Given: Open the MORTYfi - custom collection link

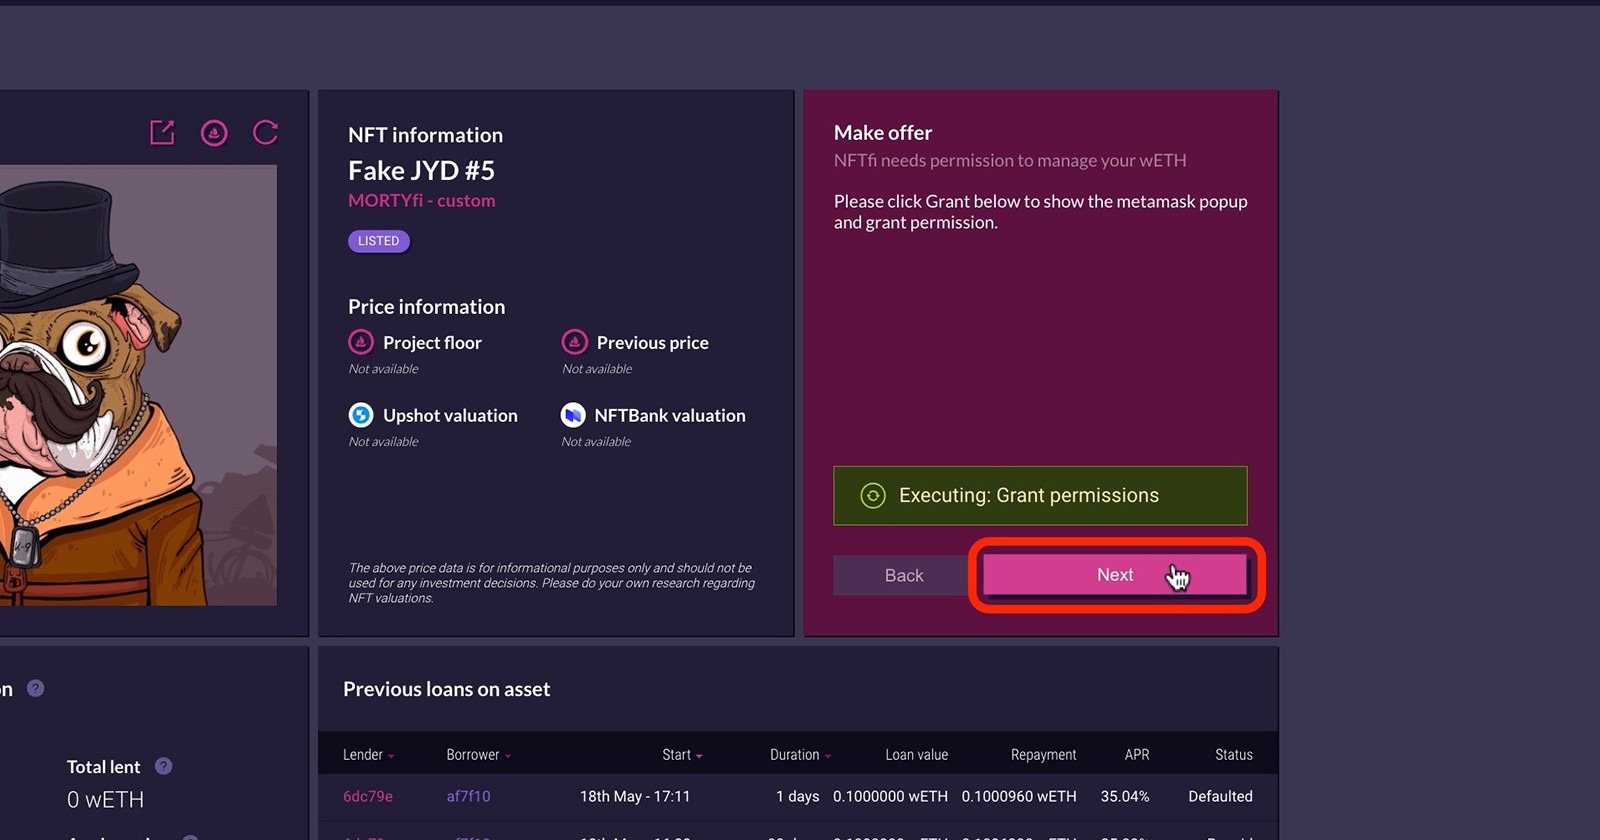Looking at the screenshot, I should tap(422, 200).
